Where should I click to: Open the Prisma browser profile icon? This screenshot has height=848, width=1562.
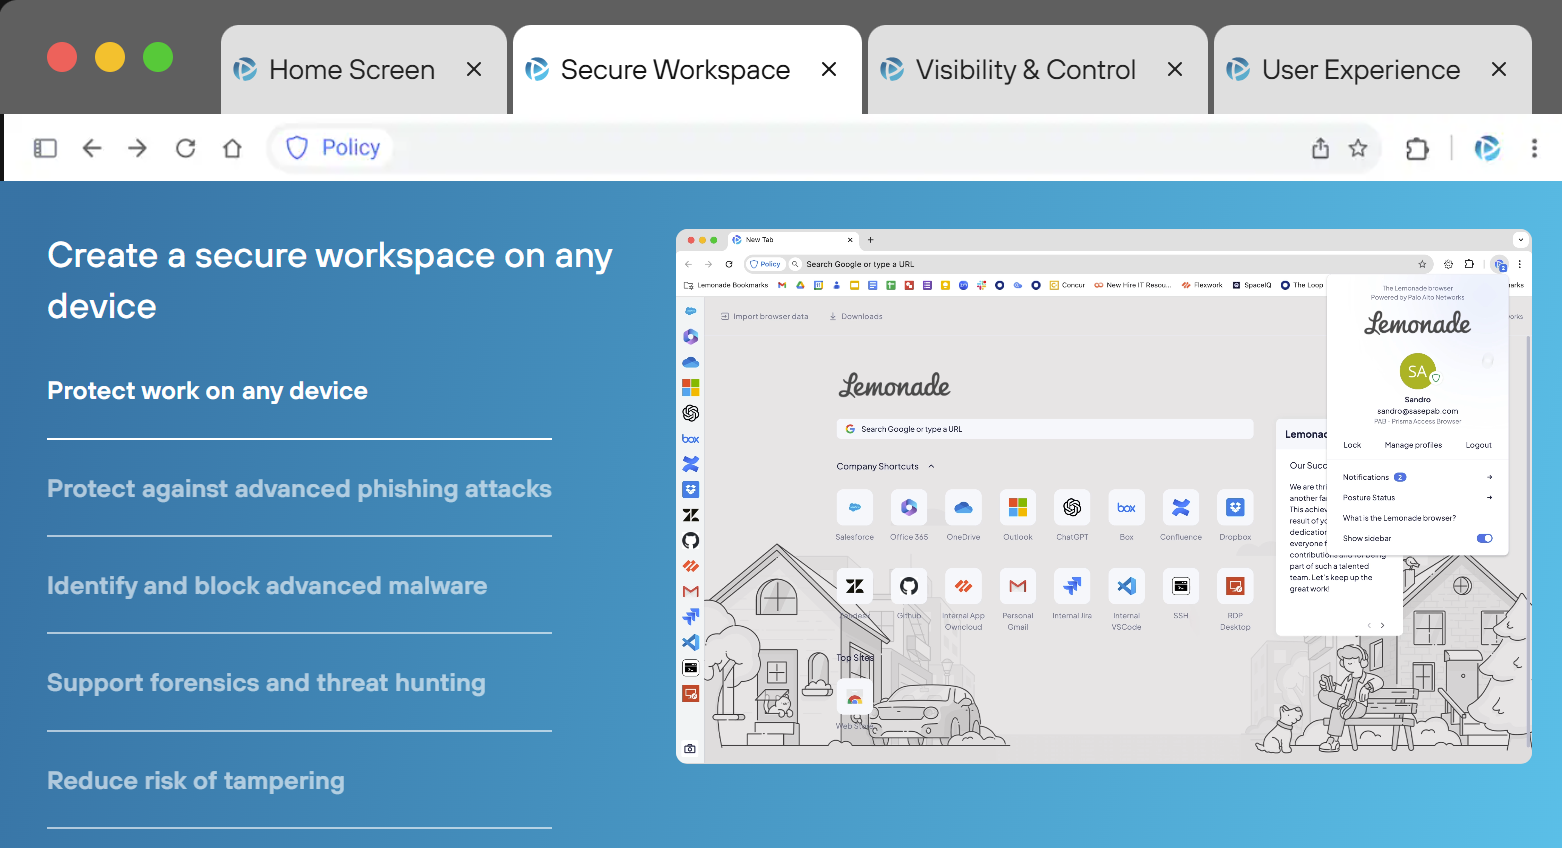tap(1487, 148)
